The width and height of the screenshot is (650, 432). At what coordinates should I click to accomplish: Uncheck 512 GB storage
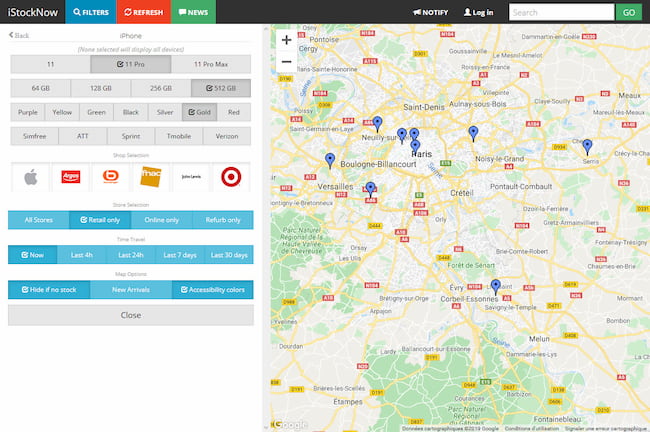[x=221, y=88]
